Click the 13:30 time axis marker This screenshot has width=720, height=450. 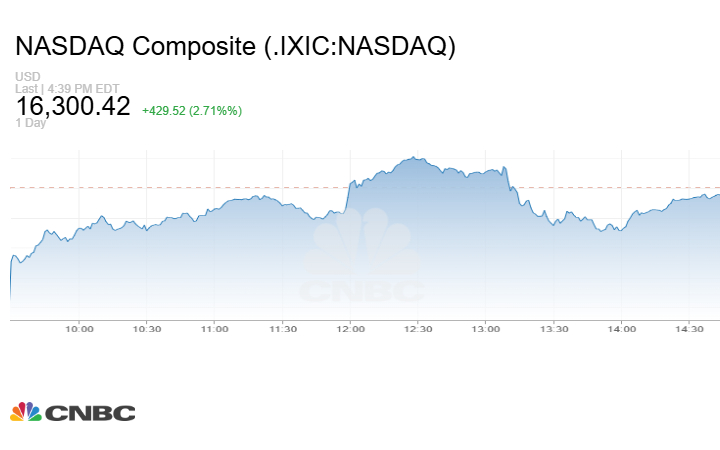(554, 328)
